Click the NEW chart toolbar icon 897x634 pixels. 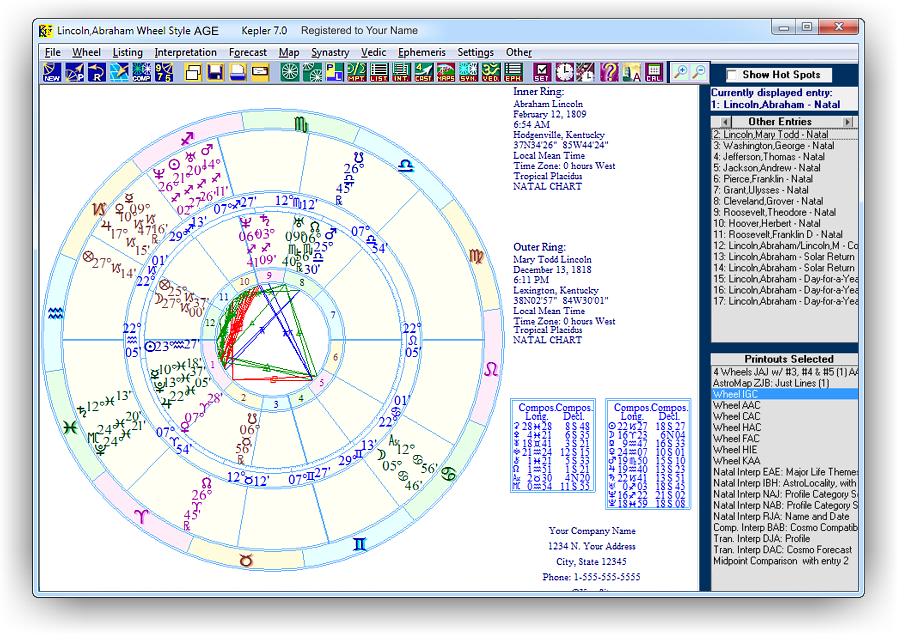pyautogui.click(x=52, y=73)
